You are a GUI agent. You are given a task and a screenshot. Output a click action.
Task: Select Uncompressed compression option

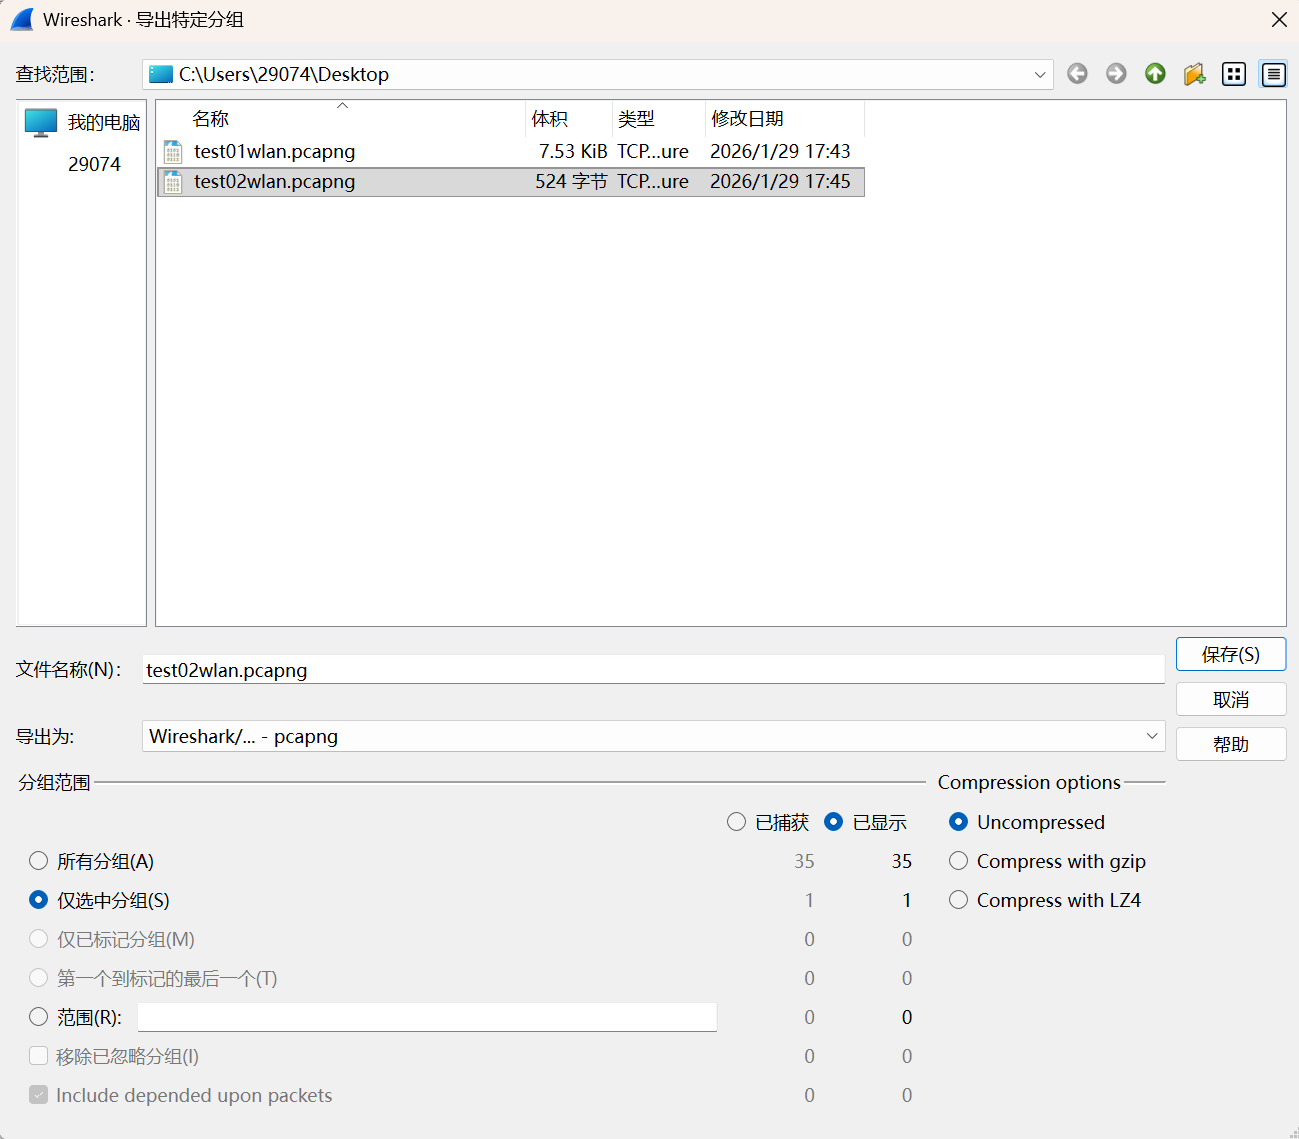pyautogui.click(x=959, y=822)
